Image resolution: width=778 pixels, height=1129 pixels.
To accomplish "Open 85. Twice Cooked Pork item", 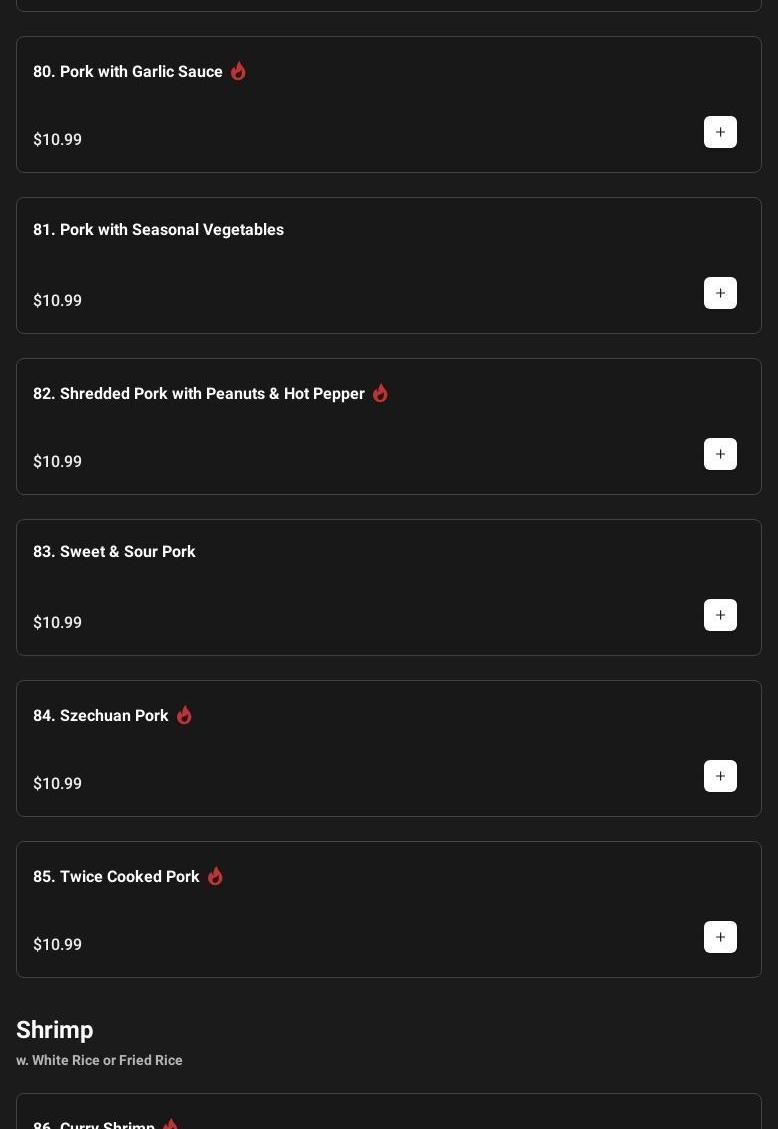I will [x=116, y=877].
